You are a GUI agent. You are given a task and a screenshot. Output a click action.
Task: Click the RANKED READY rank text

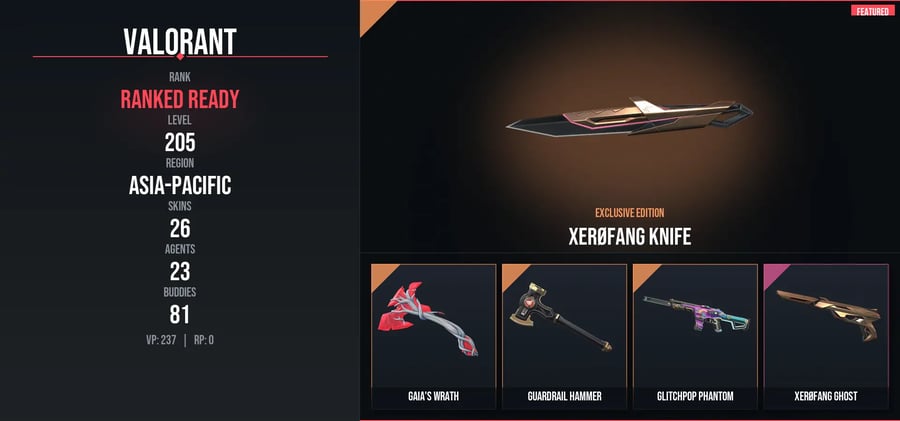(180, 100)
